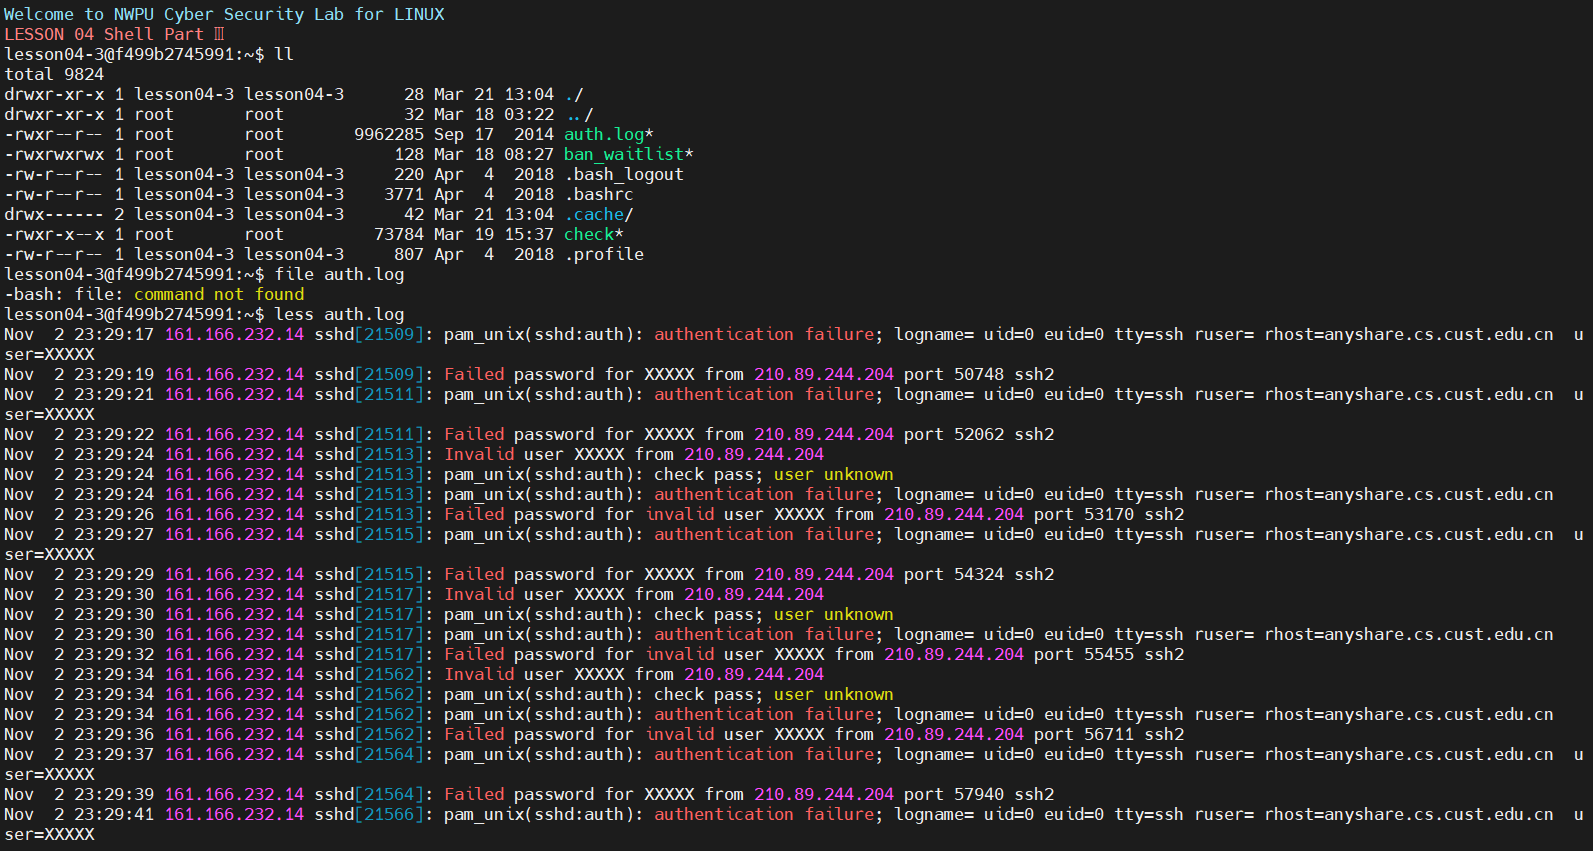This screenshot has width=1593, height=851.
Task: Click 'sshd[21566]' in the last log entry
Action: point(369,814)
